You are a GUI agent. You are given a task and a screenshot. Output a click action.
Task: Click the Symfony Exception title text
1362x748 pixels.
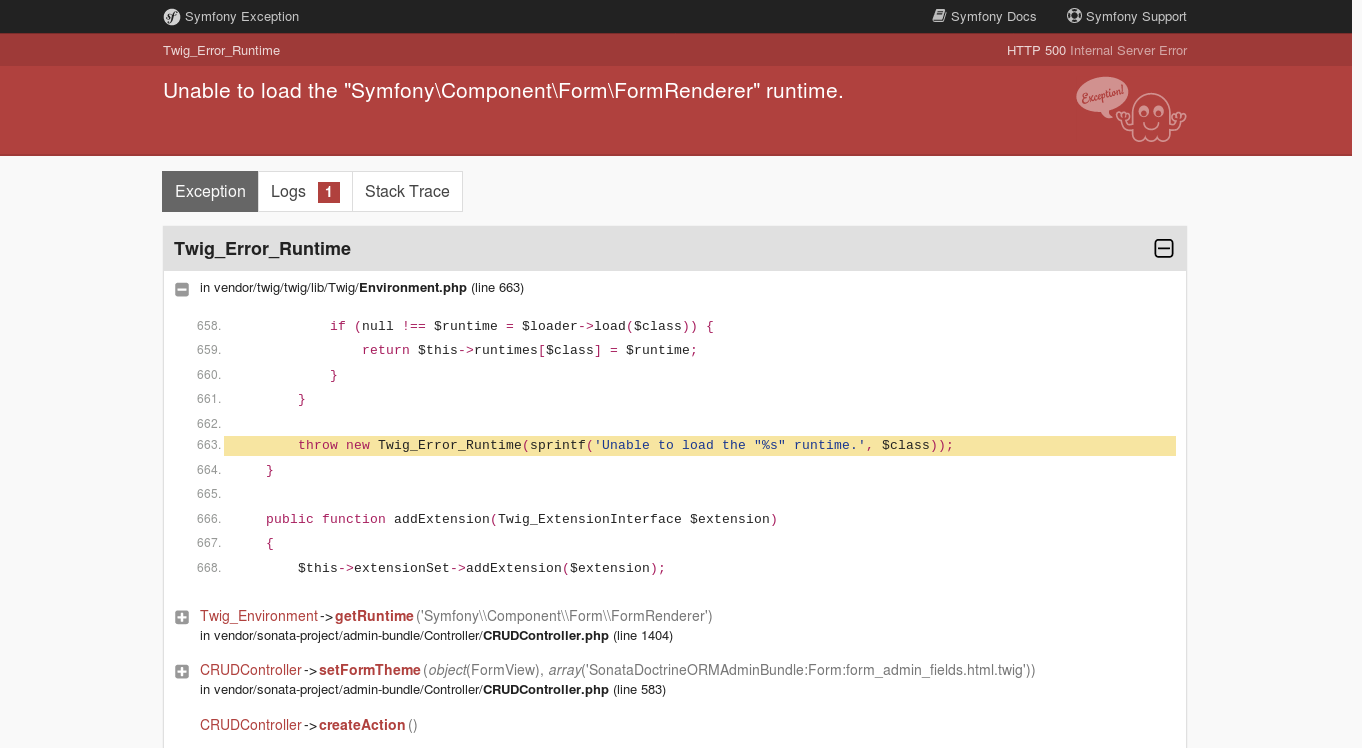coord(242,16)
